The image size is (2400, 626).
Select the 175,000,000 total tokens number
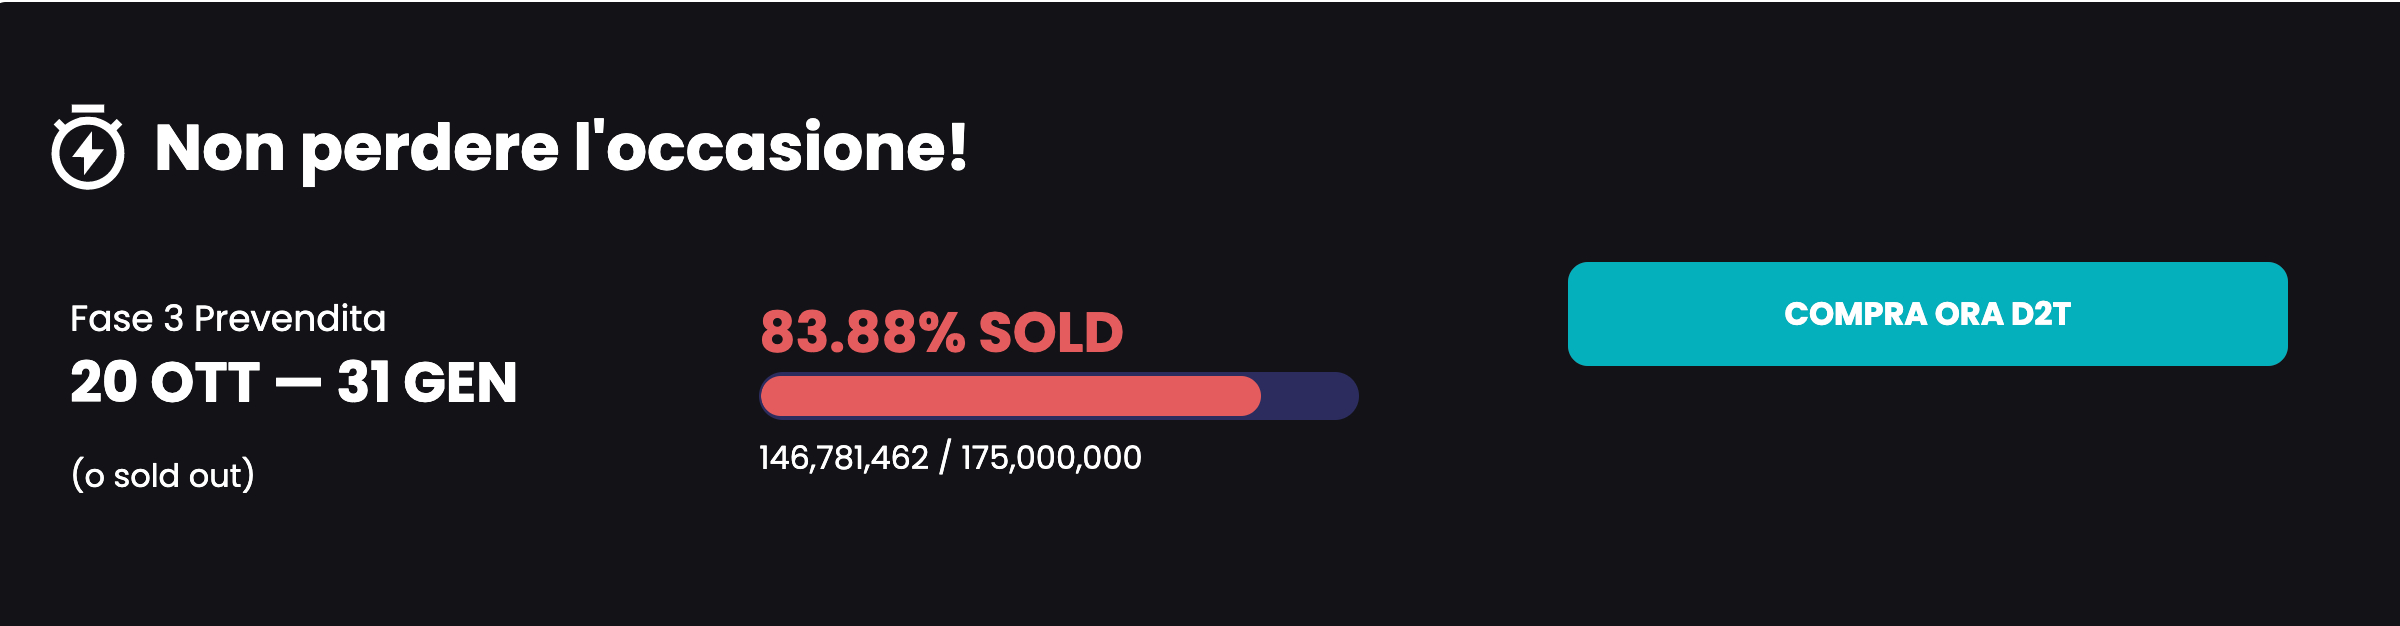[1051, 458]
